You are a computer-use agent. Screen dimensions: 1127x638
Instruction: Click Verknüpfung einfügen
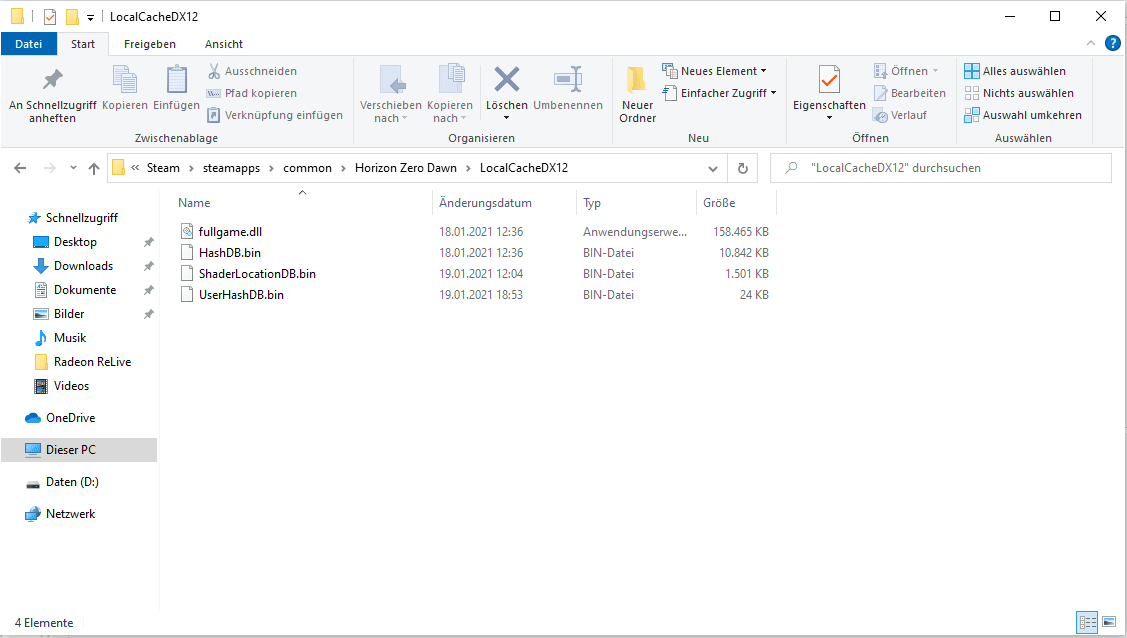275,115
